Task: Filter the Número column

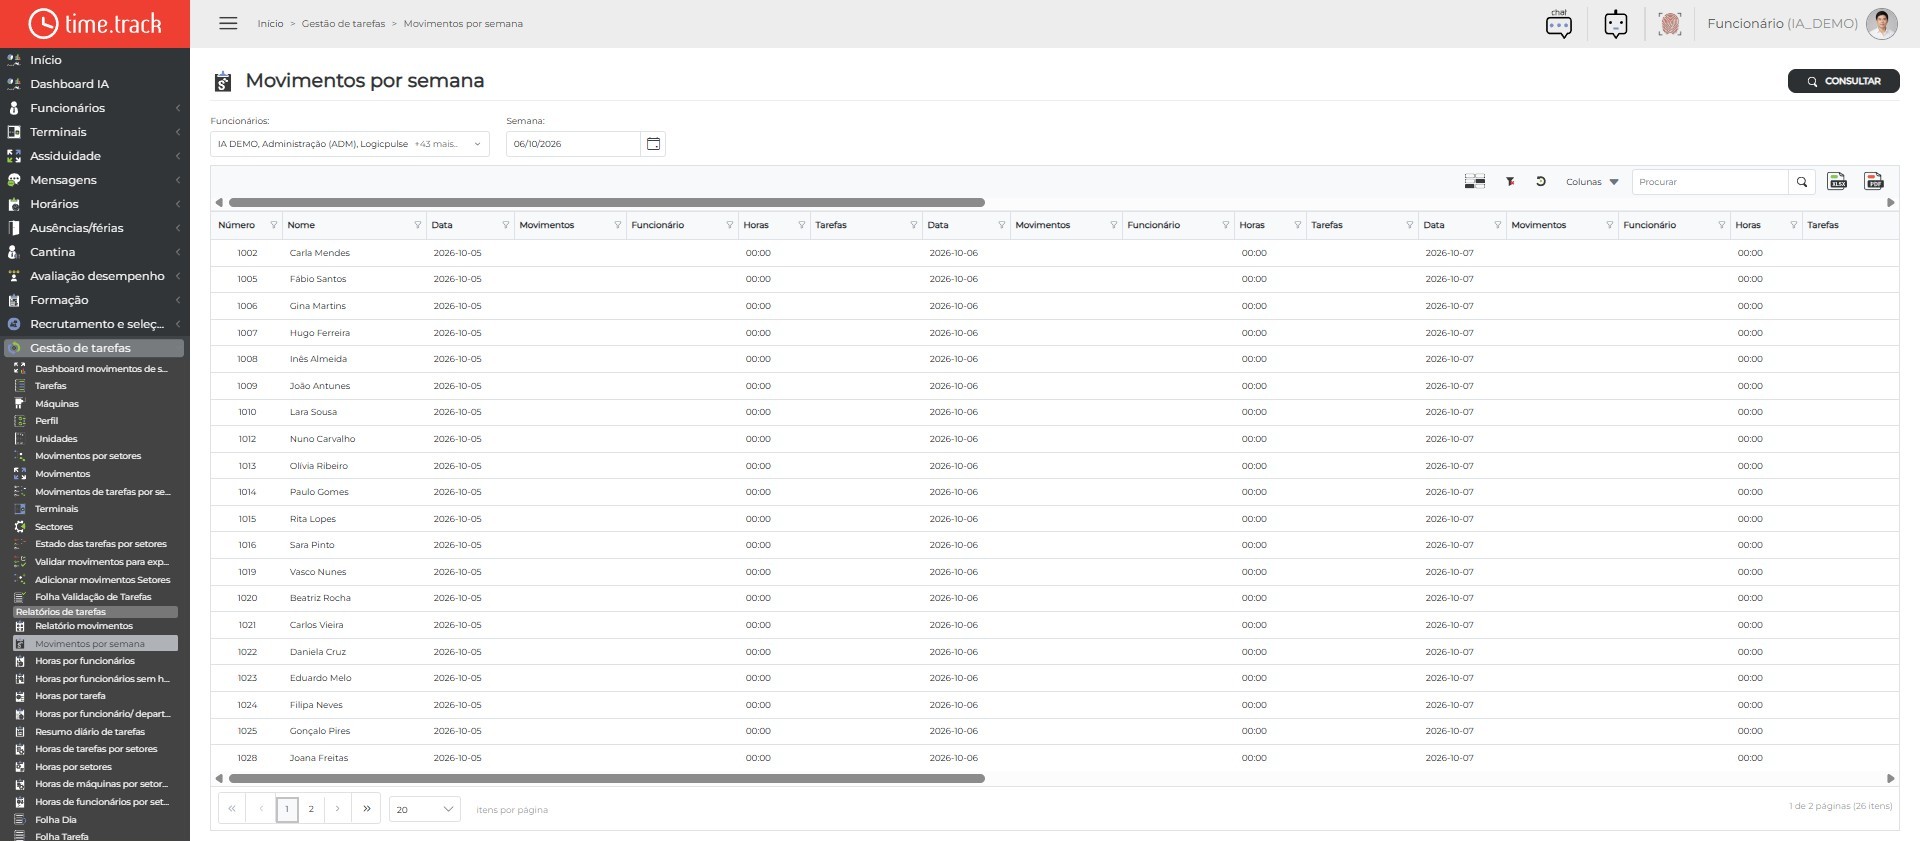Action: tap(273, 225)
